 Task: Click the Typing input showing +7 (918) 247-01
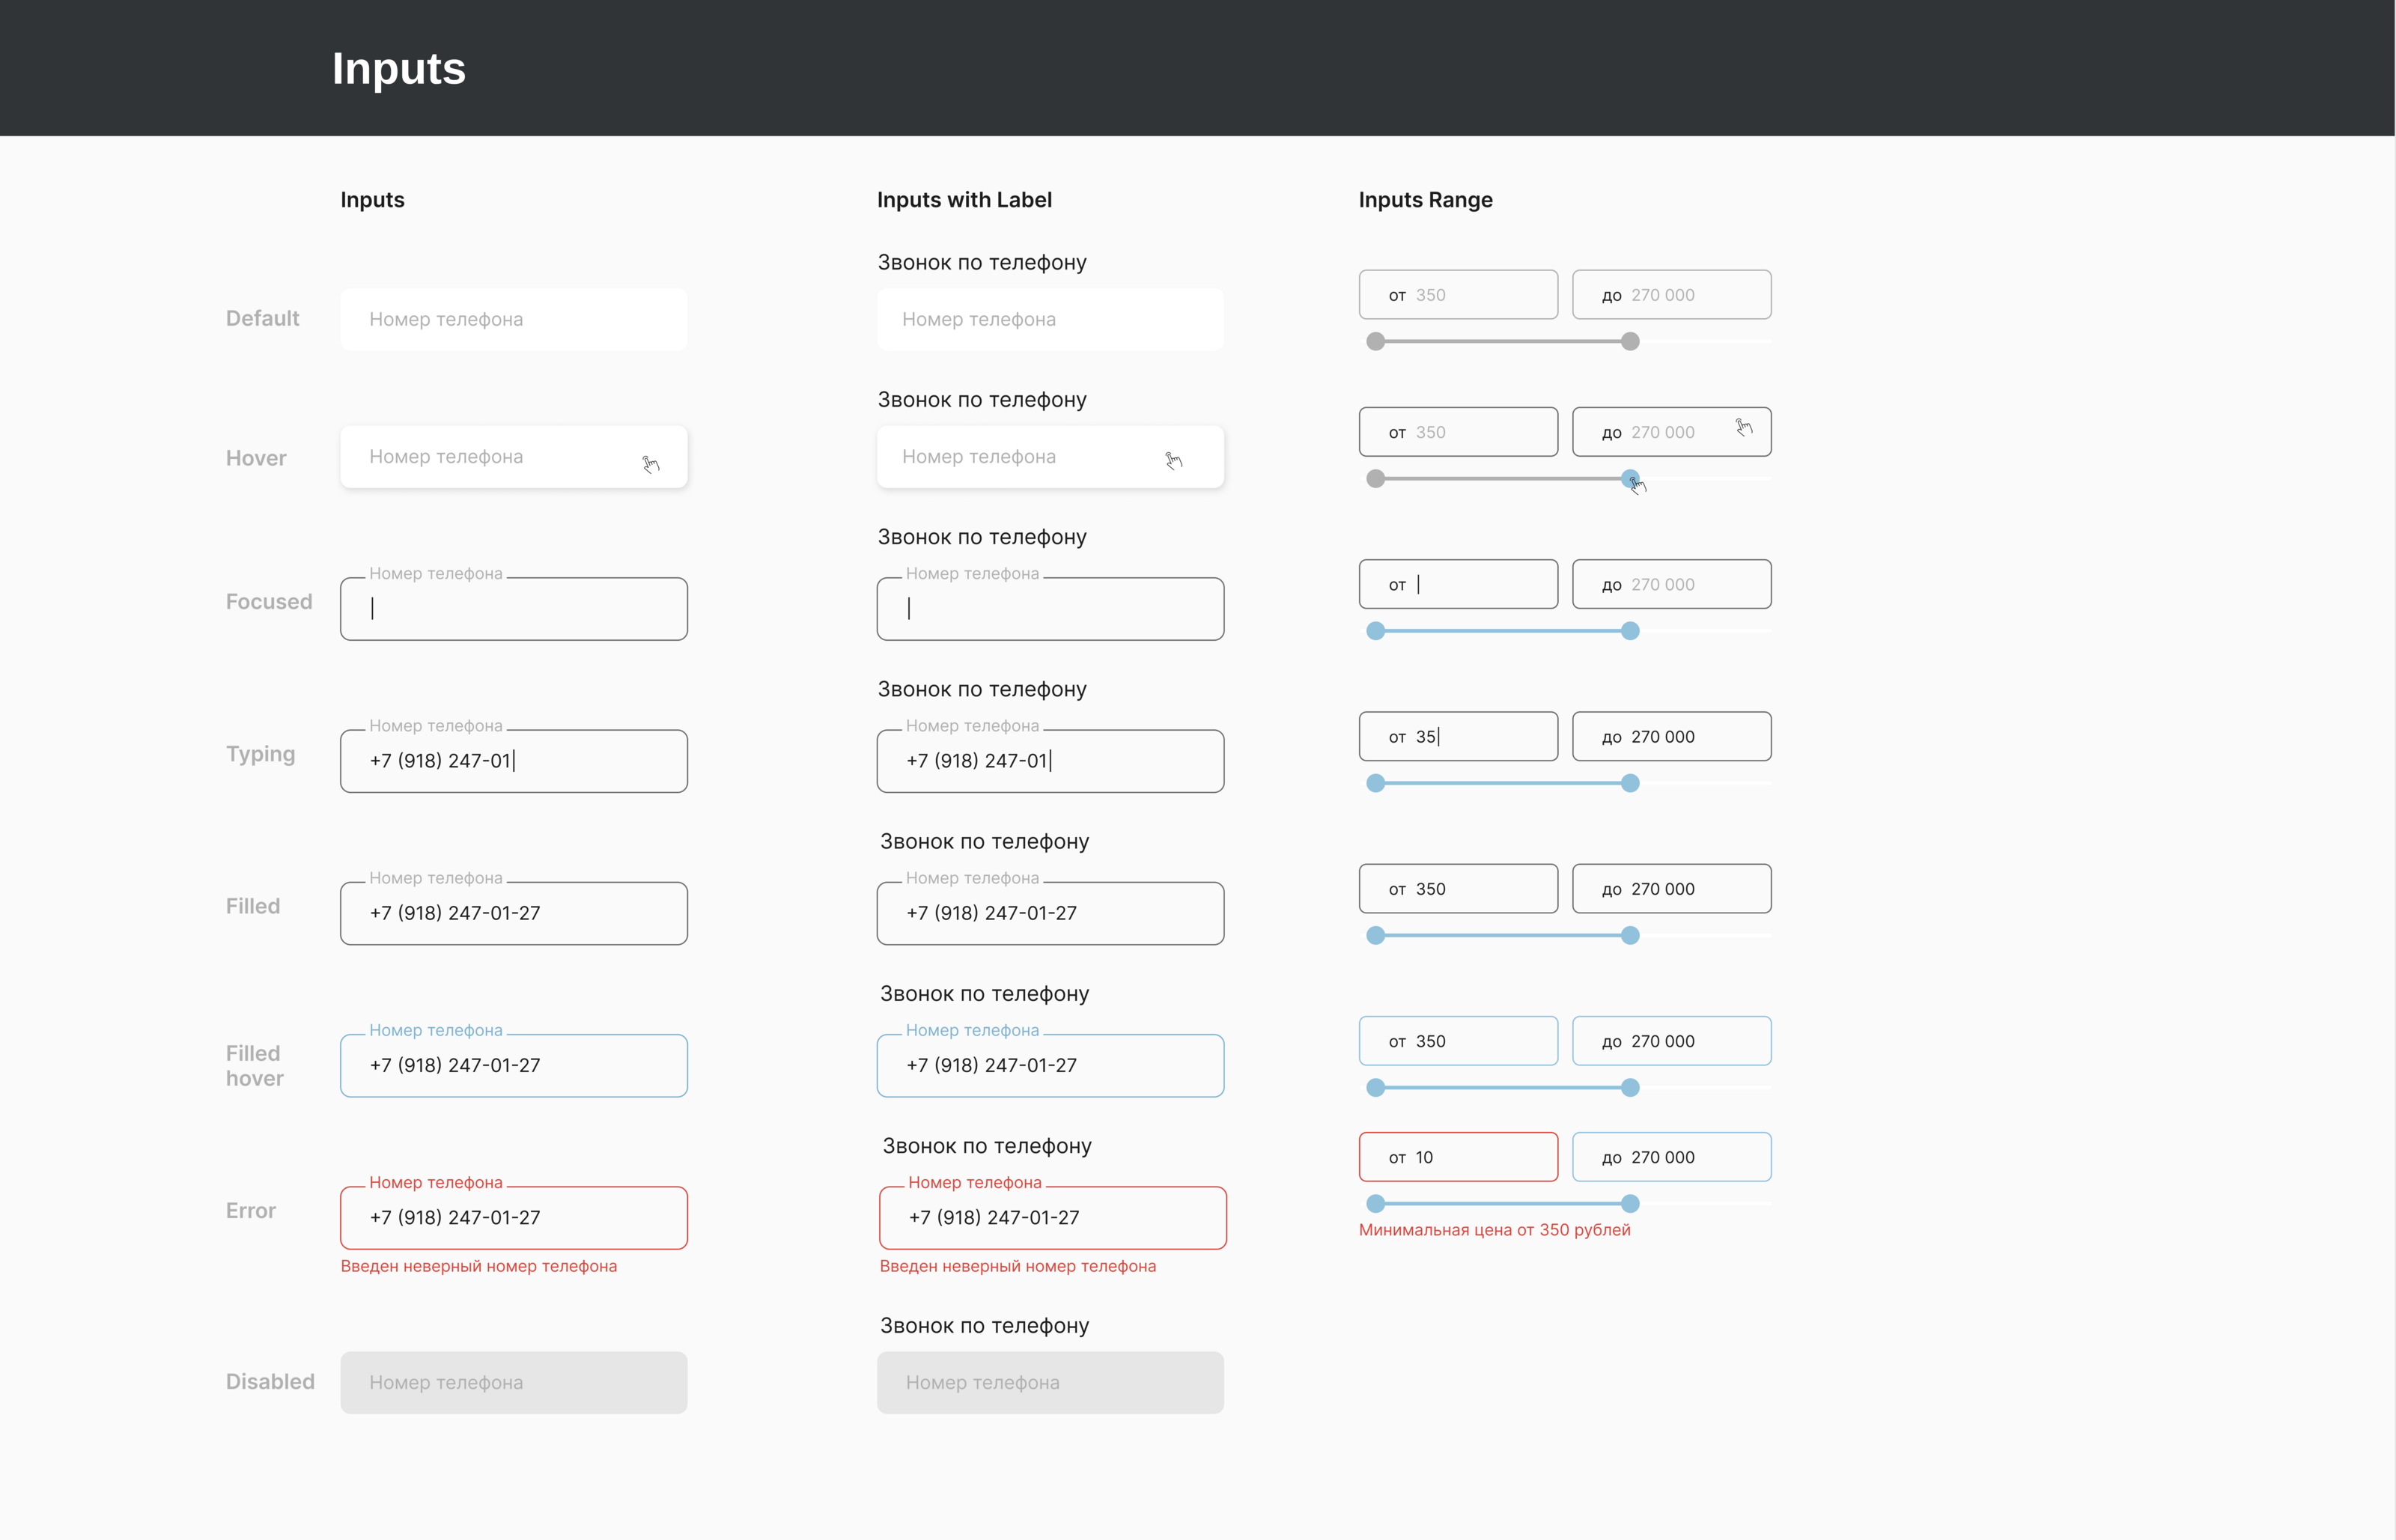click(x=513, y=761)
